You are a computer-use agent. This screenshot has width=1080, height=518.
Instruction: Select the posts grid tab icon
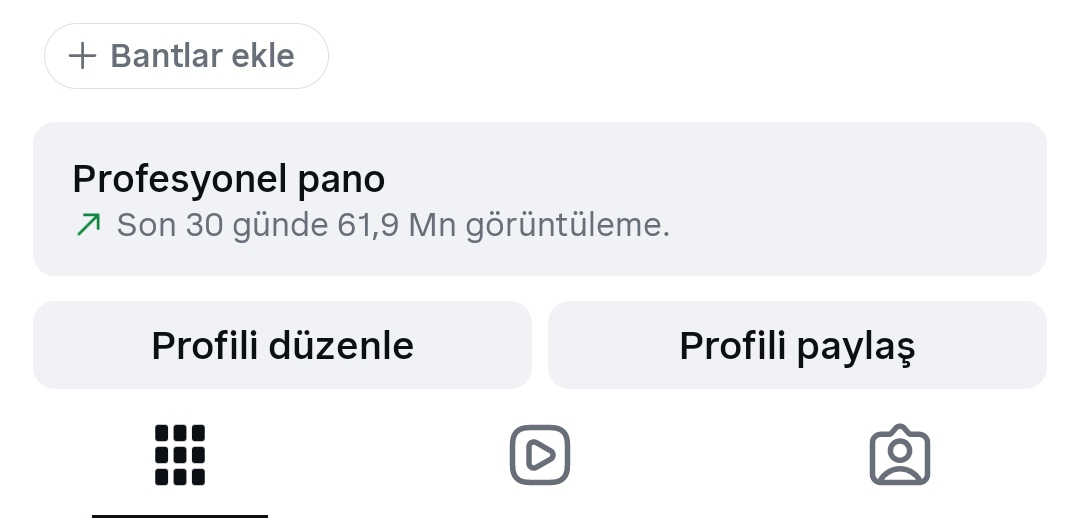point(180,455)
